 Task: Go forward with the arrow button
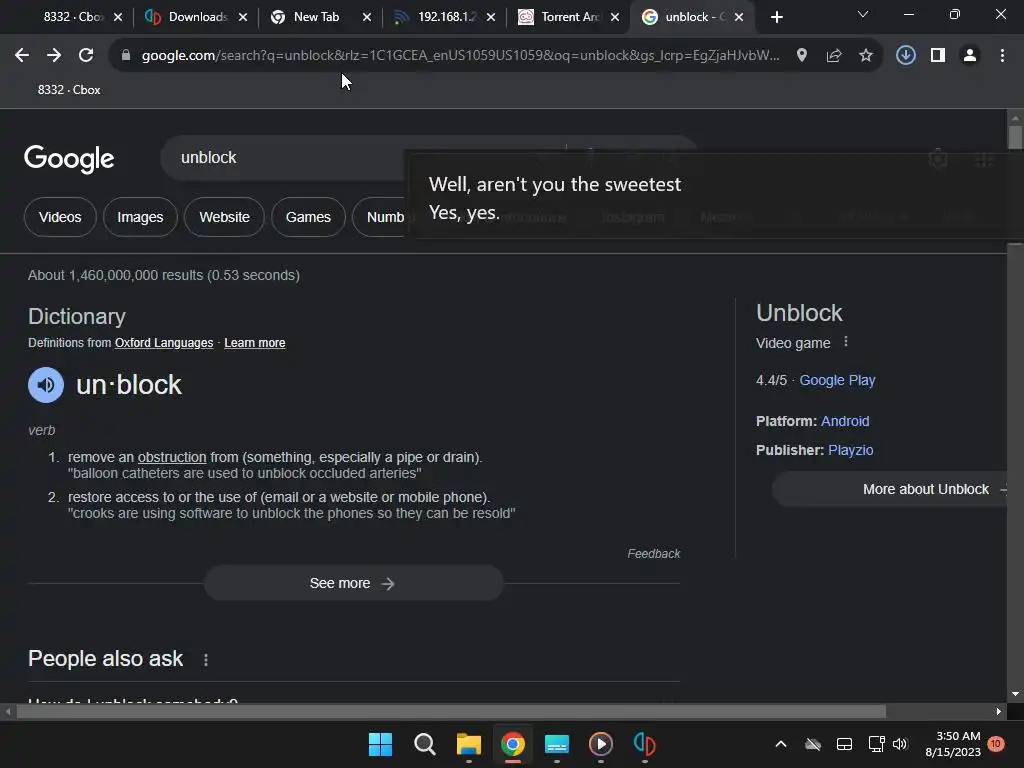coord(54,56)
